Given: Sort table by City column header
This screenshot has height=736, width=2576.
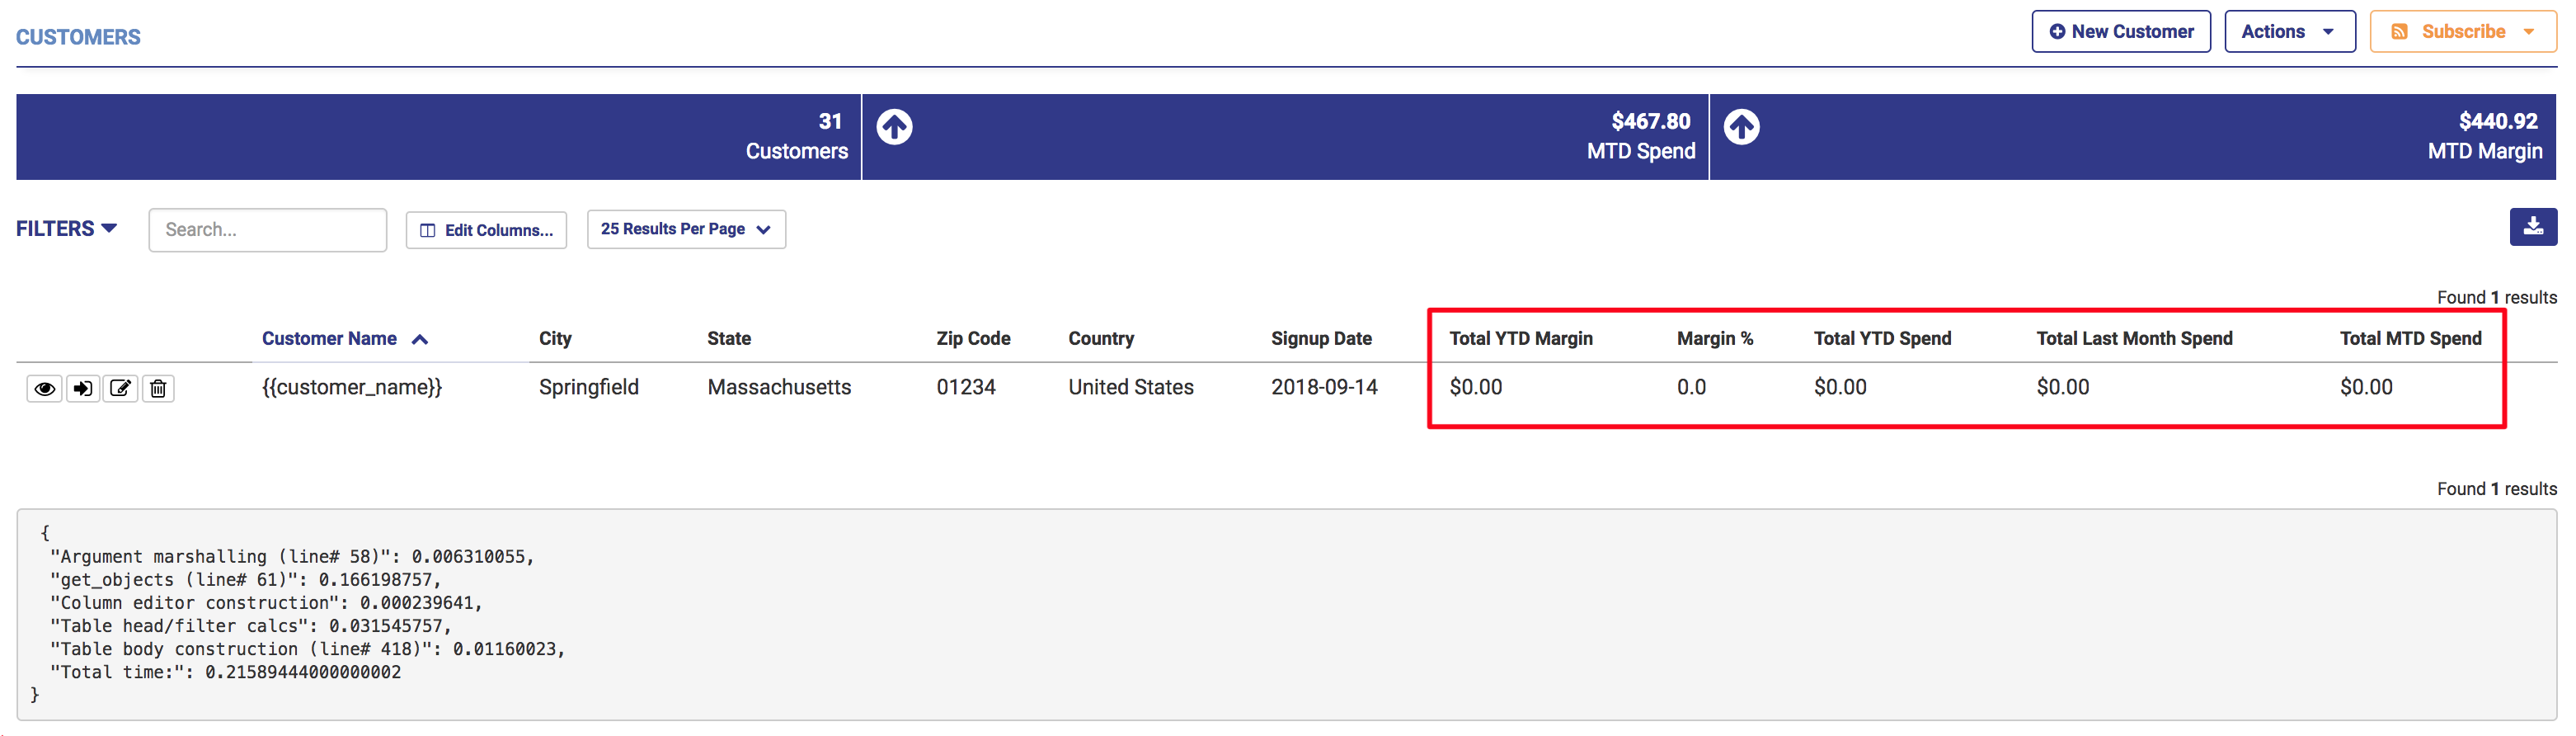Looking at the screenshot, I should (555, 339).
